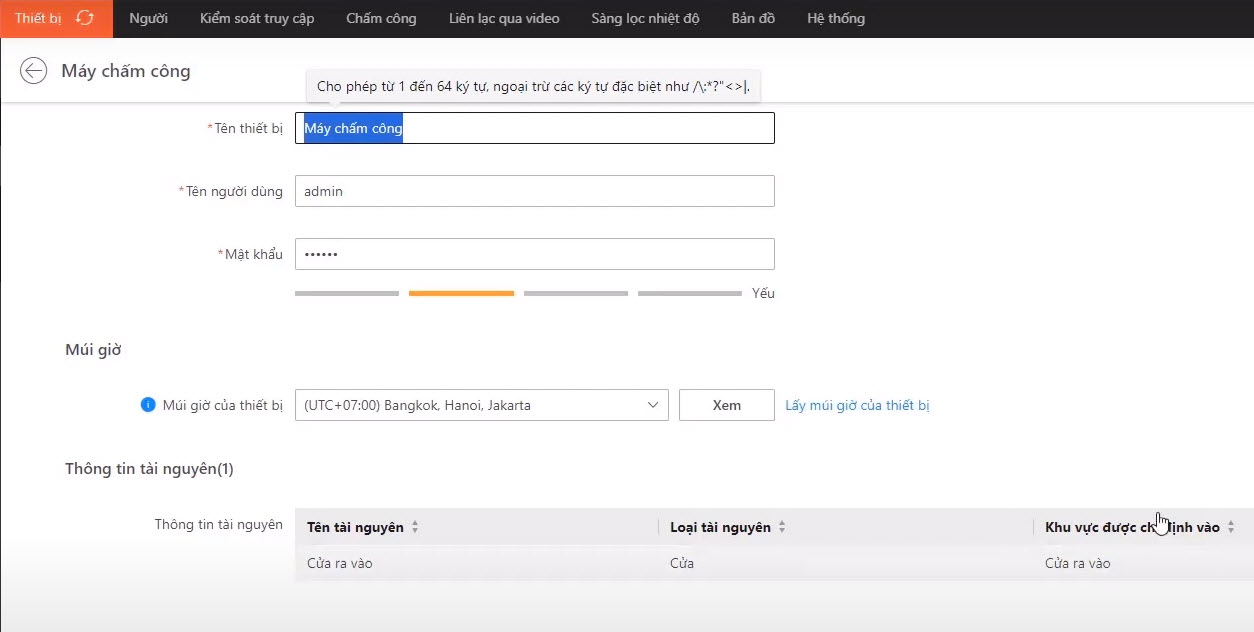Sort by Tên tài nguyên column arrows
Image resolution: width=1254 pixels, height=632 pixels.
point(415,527)
